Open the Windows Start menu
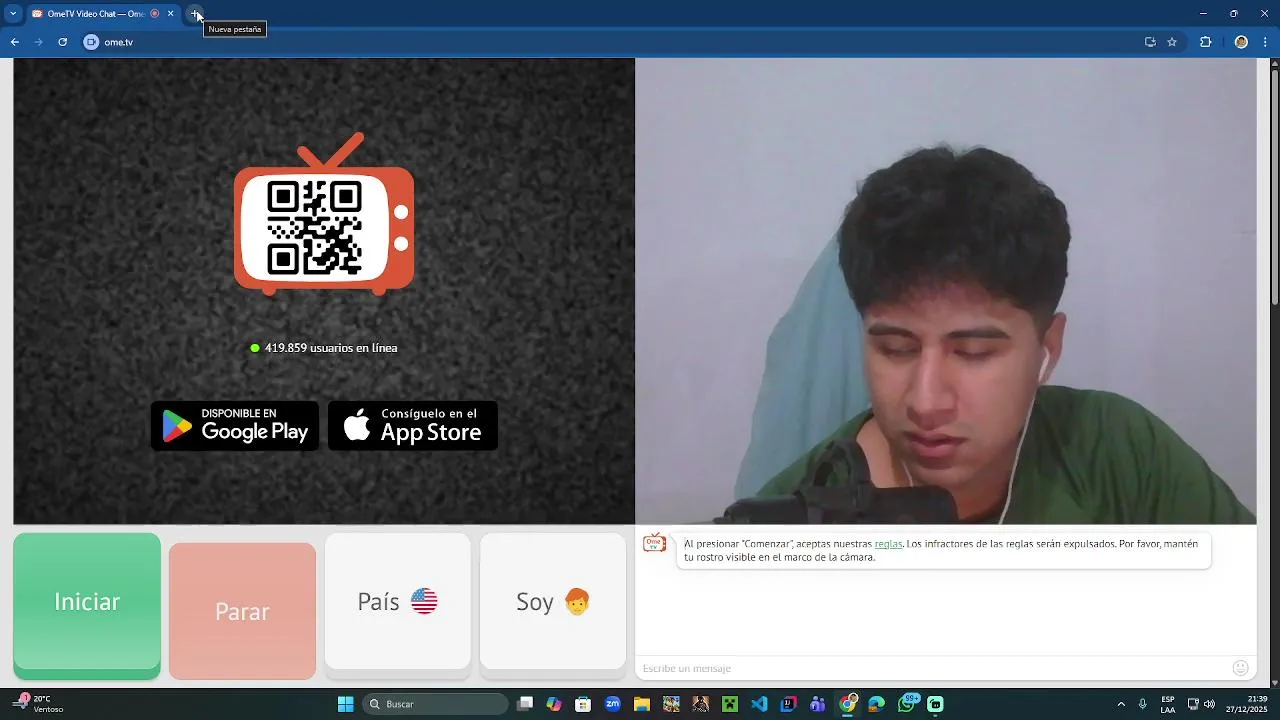The image size is (1280, 720). coord(346,704)
